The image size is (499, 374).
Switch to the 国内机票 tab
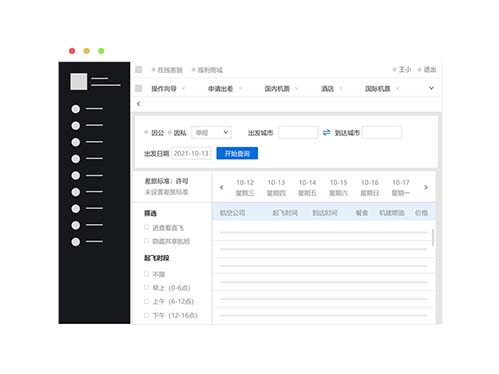(277, 89)
